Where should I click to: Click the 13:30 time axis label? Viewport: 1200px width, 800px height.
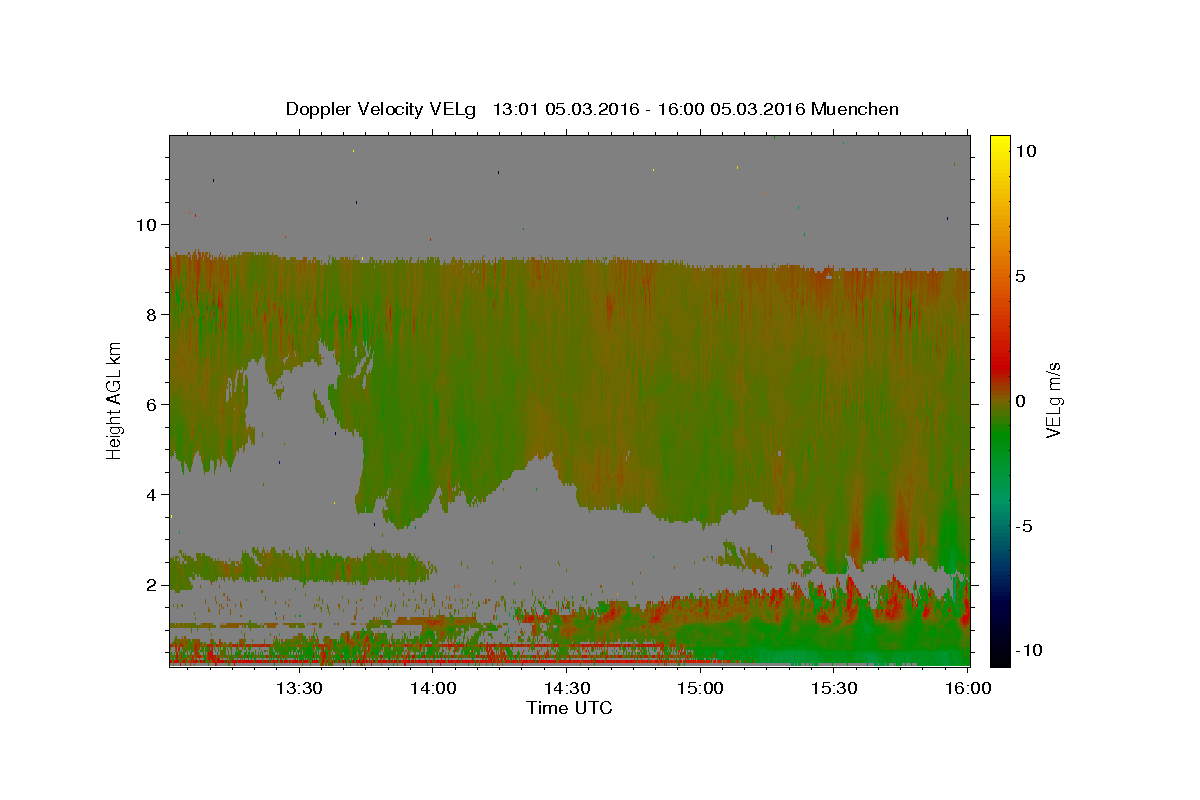(298, 688)
